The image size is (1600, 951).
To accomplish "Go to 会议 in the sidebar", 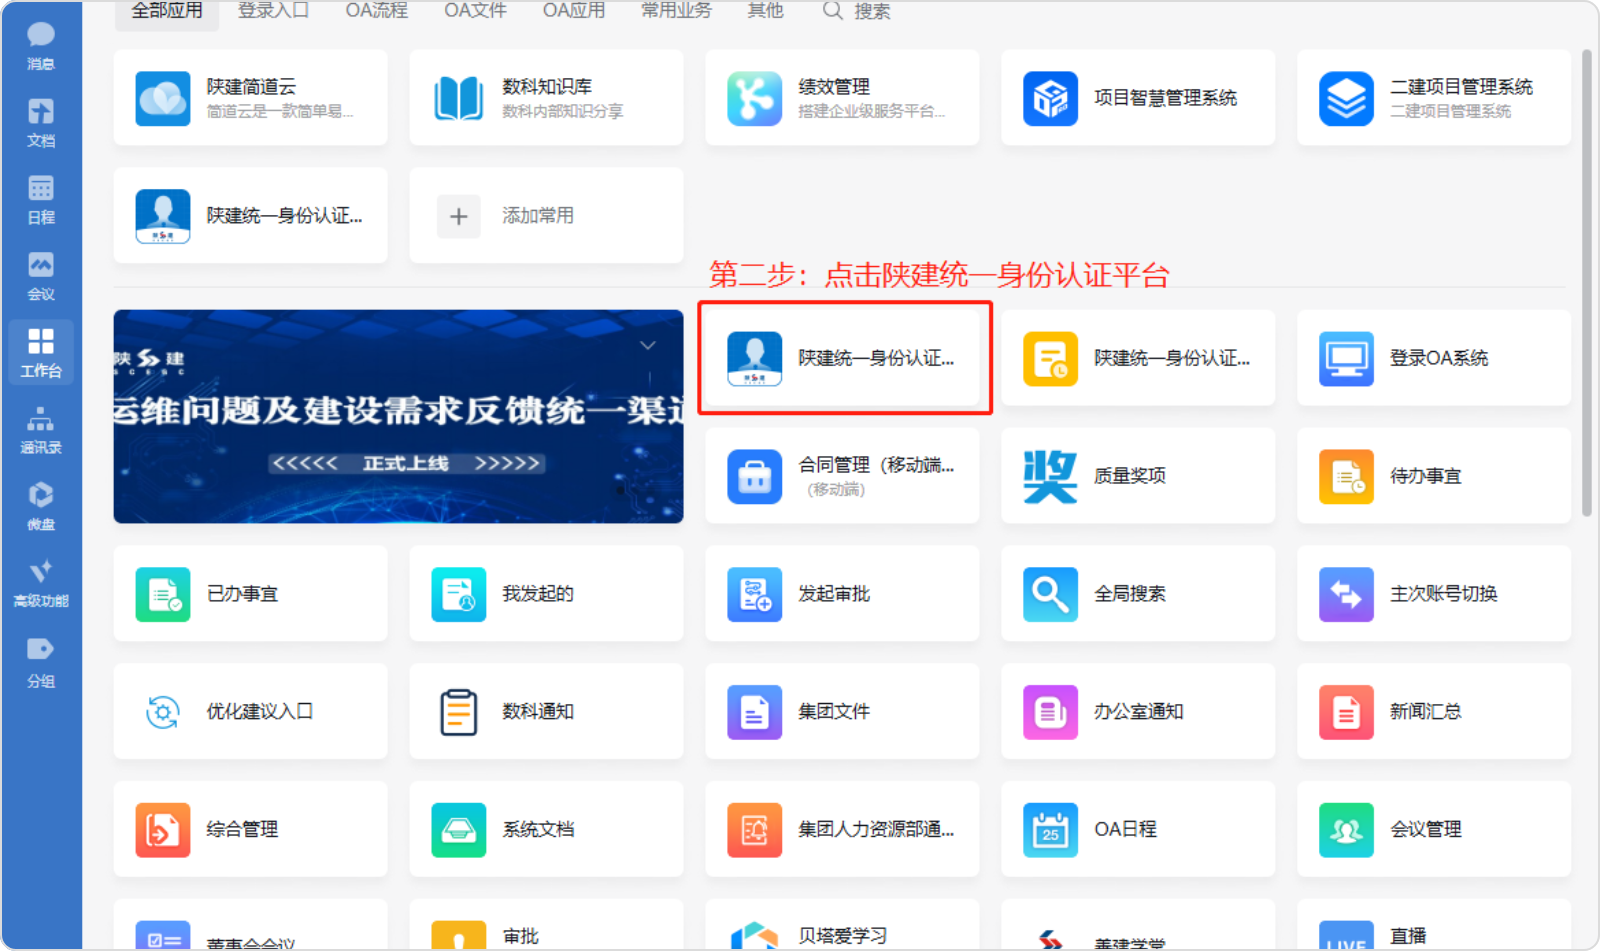I will [41, 276].
